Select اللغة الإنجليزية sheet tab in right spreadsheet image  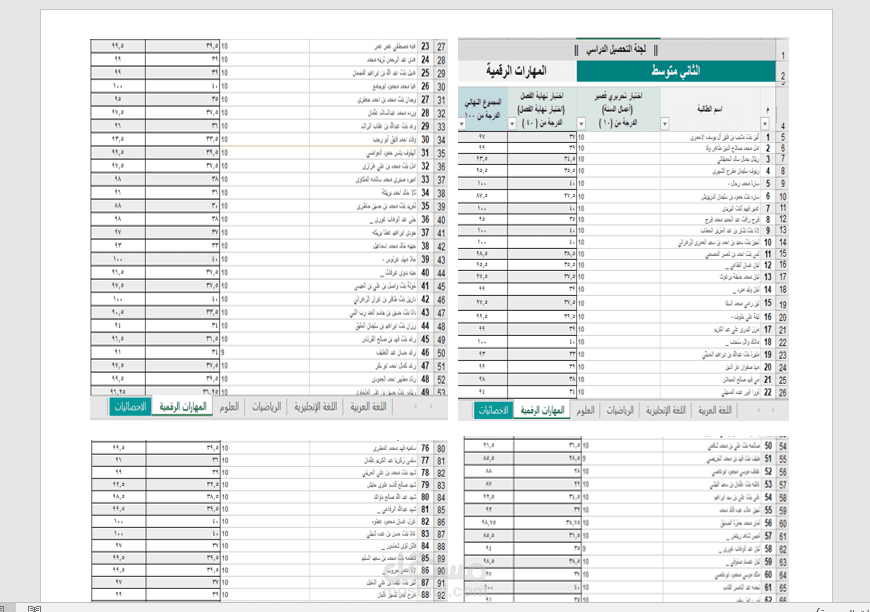pyautogui.click(x=665, y=411)
